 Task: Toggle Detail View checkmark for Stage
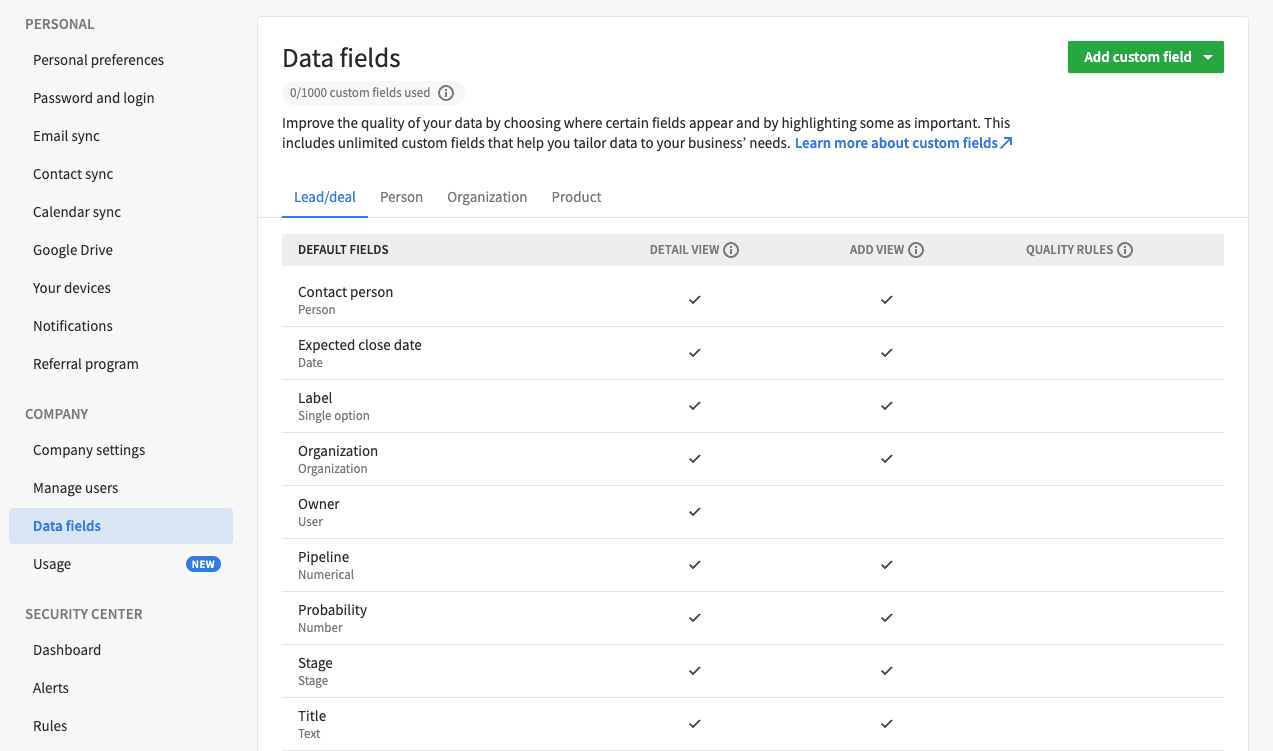pos(695,671)
